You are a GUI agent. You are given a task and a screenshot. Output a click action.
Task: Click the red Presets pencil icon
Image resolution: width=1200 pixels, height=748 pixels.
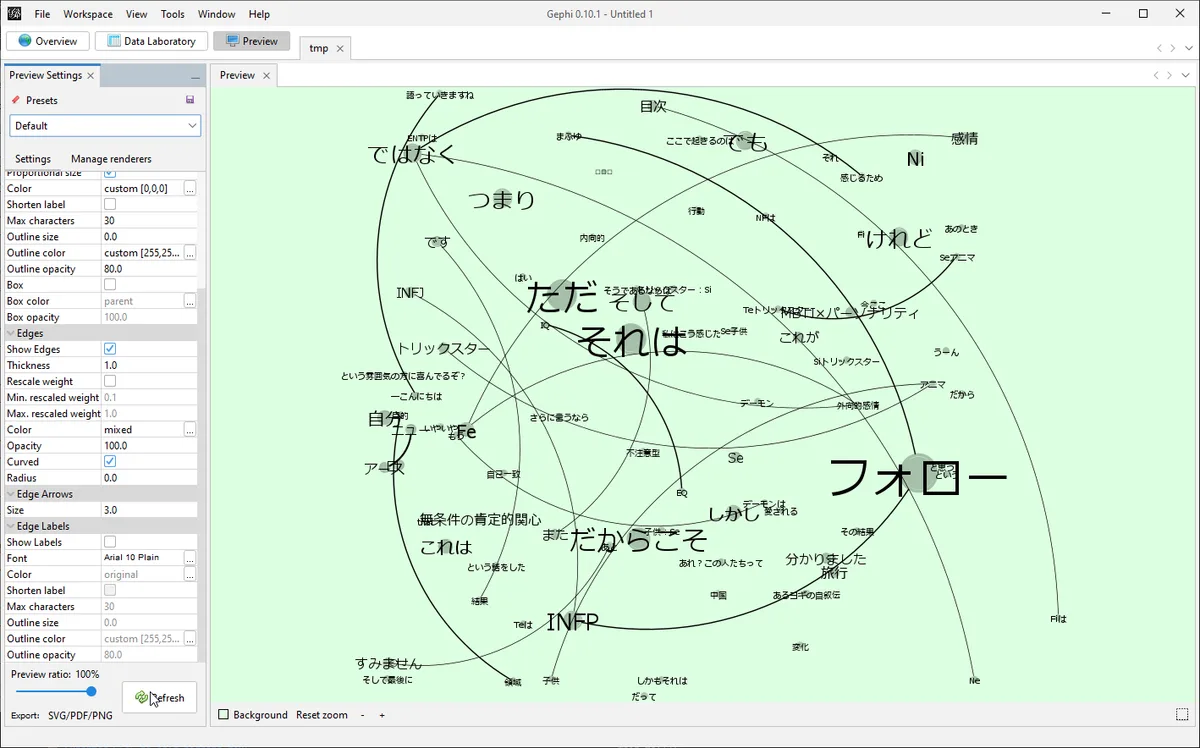point(16,100)
